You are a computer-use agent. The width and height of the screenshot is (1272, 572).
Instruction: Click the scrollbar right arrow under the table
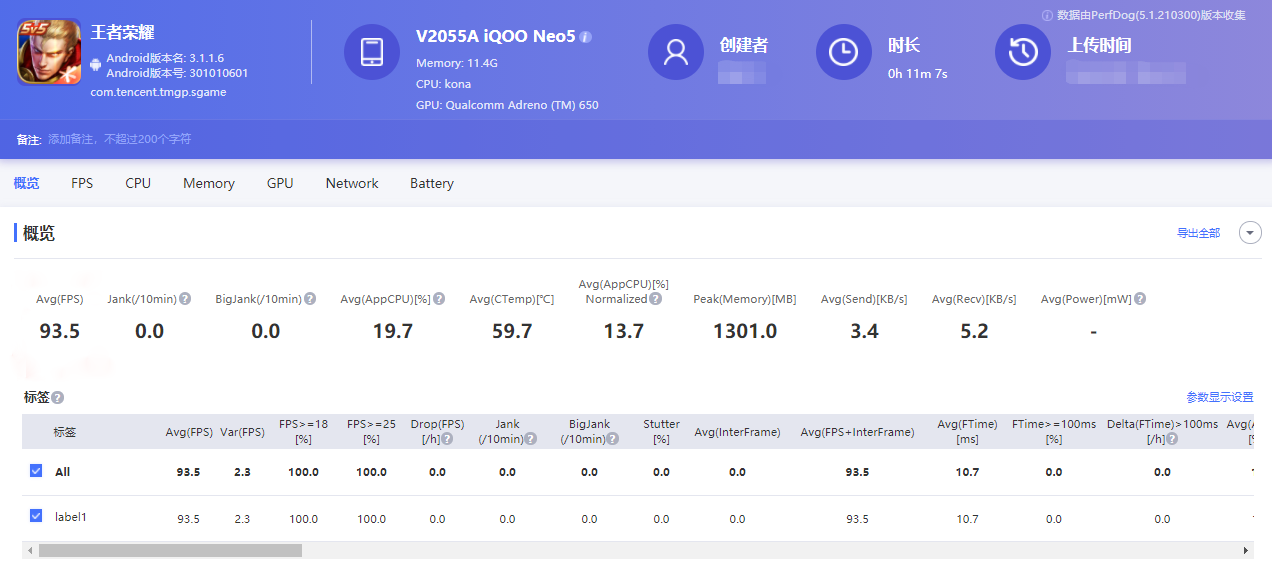[x=1246, y=551]
